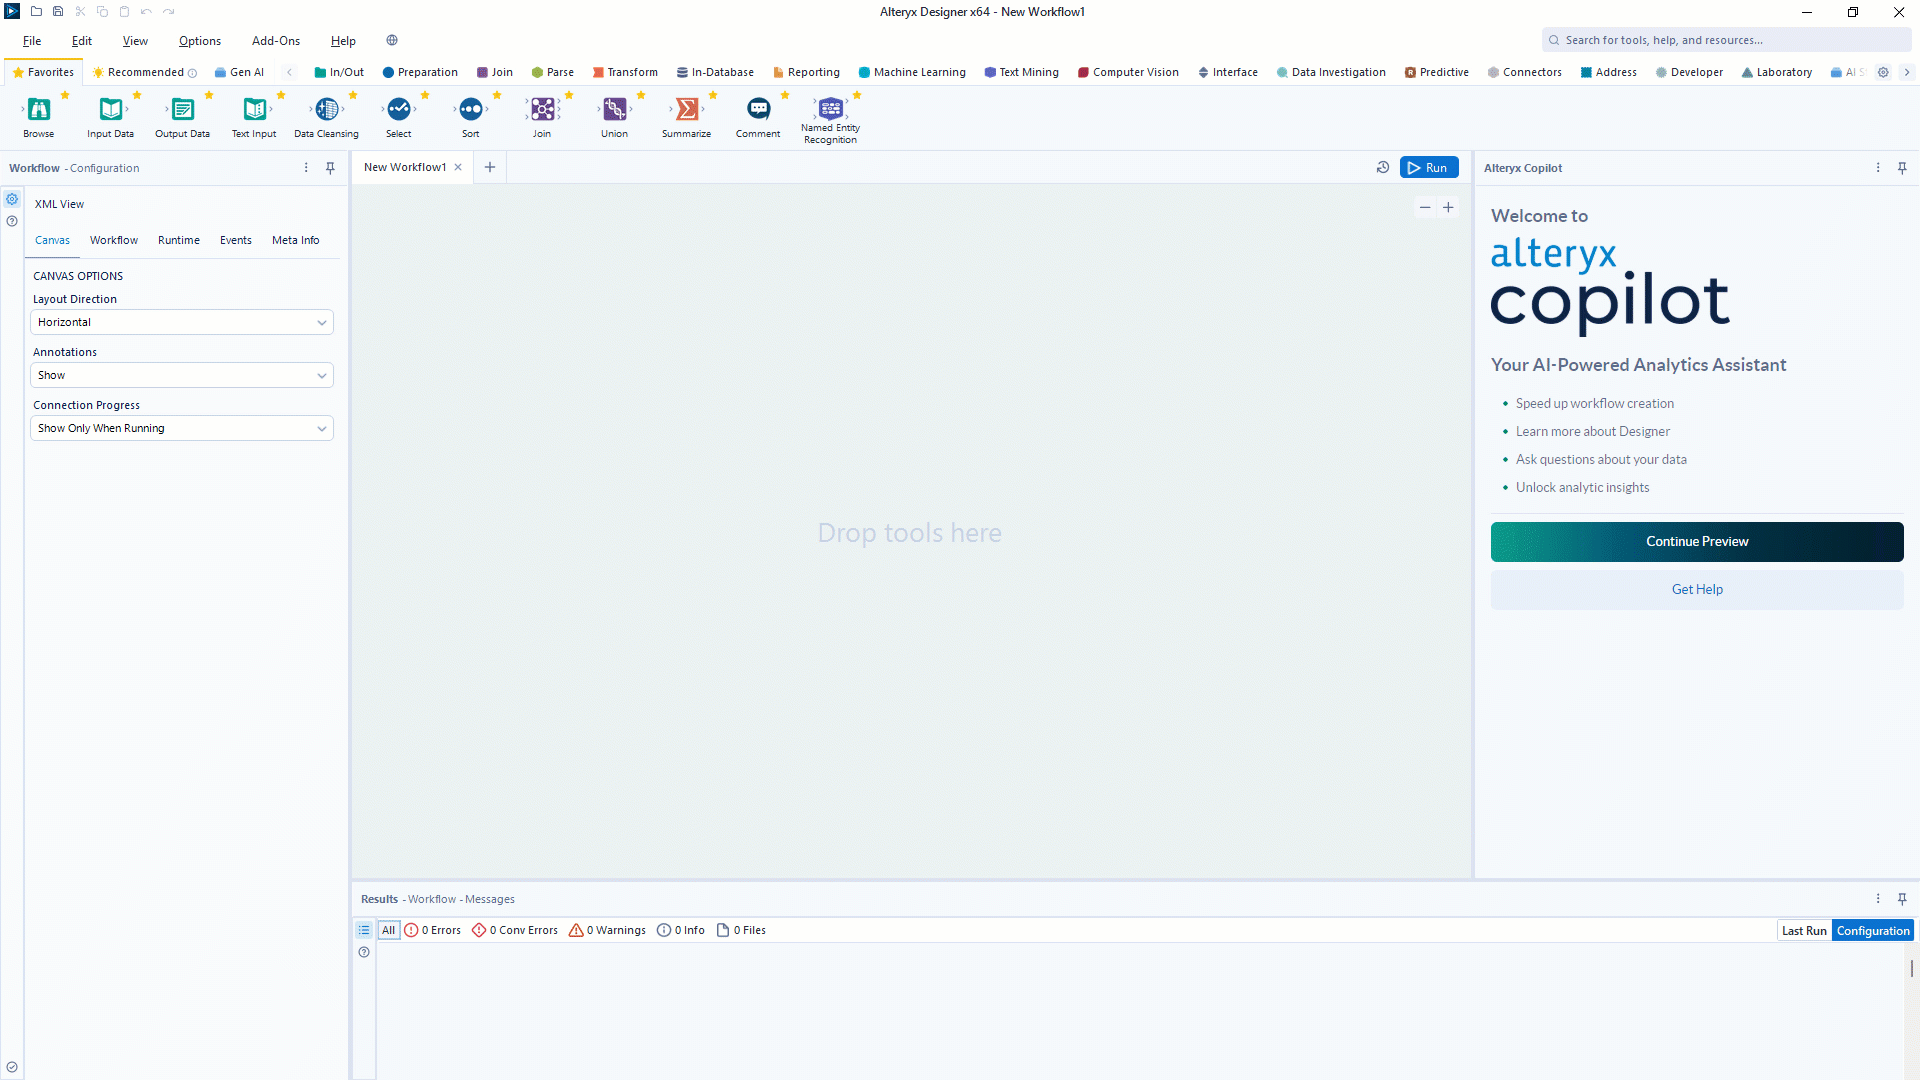Viewport: 1920px width, 1080px height.
Task: Open the workflow run history icon
Action: point(1383,168)
